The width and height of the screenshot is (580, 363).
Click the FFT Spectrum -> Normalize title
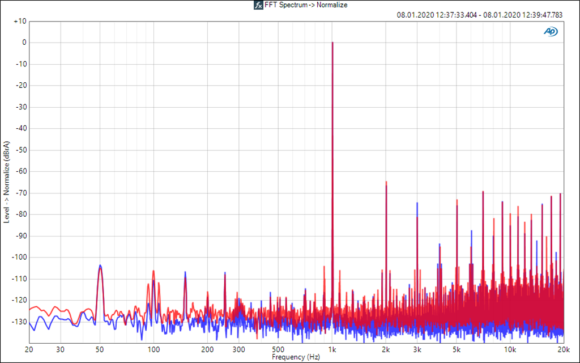pyautogui.click(x=306, y=5)
